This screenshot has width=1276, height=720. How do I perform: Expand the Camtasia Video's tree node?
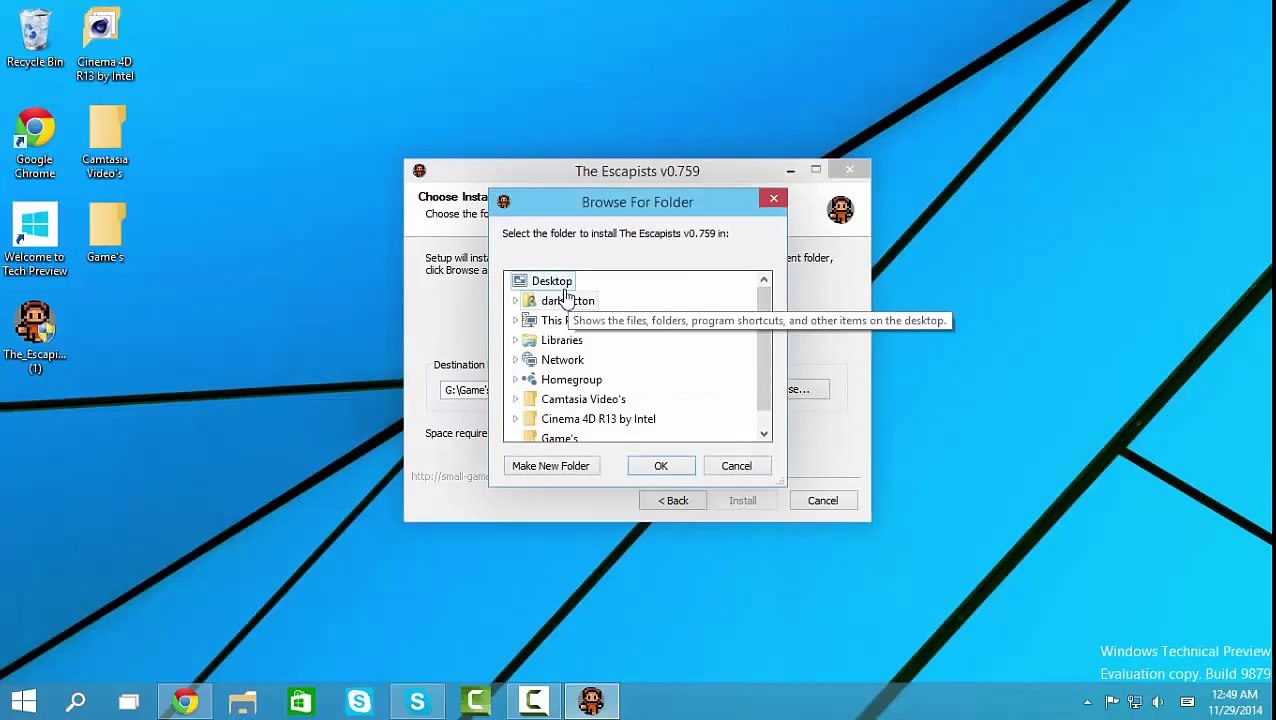tap(515, 399)
